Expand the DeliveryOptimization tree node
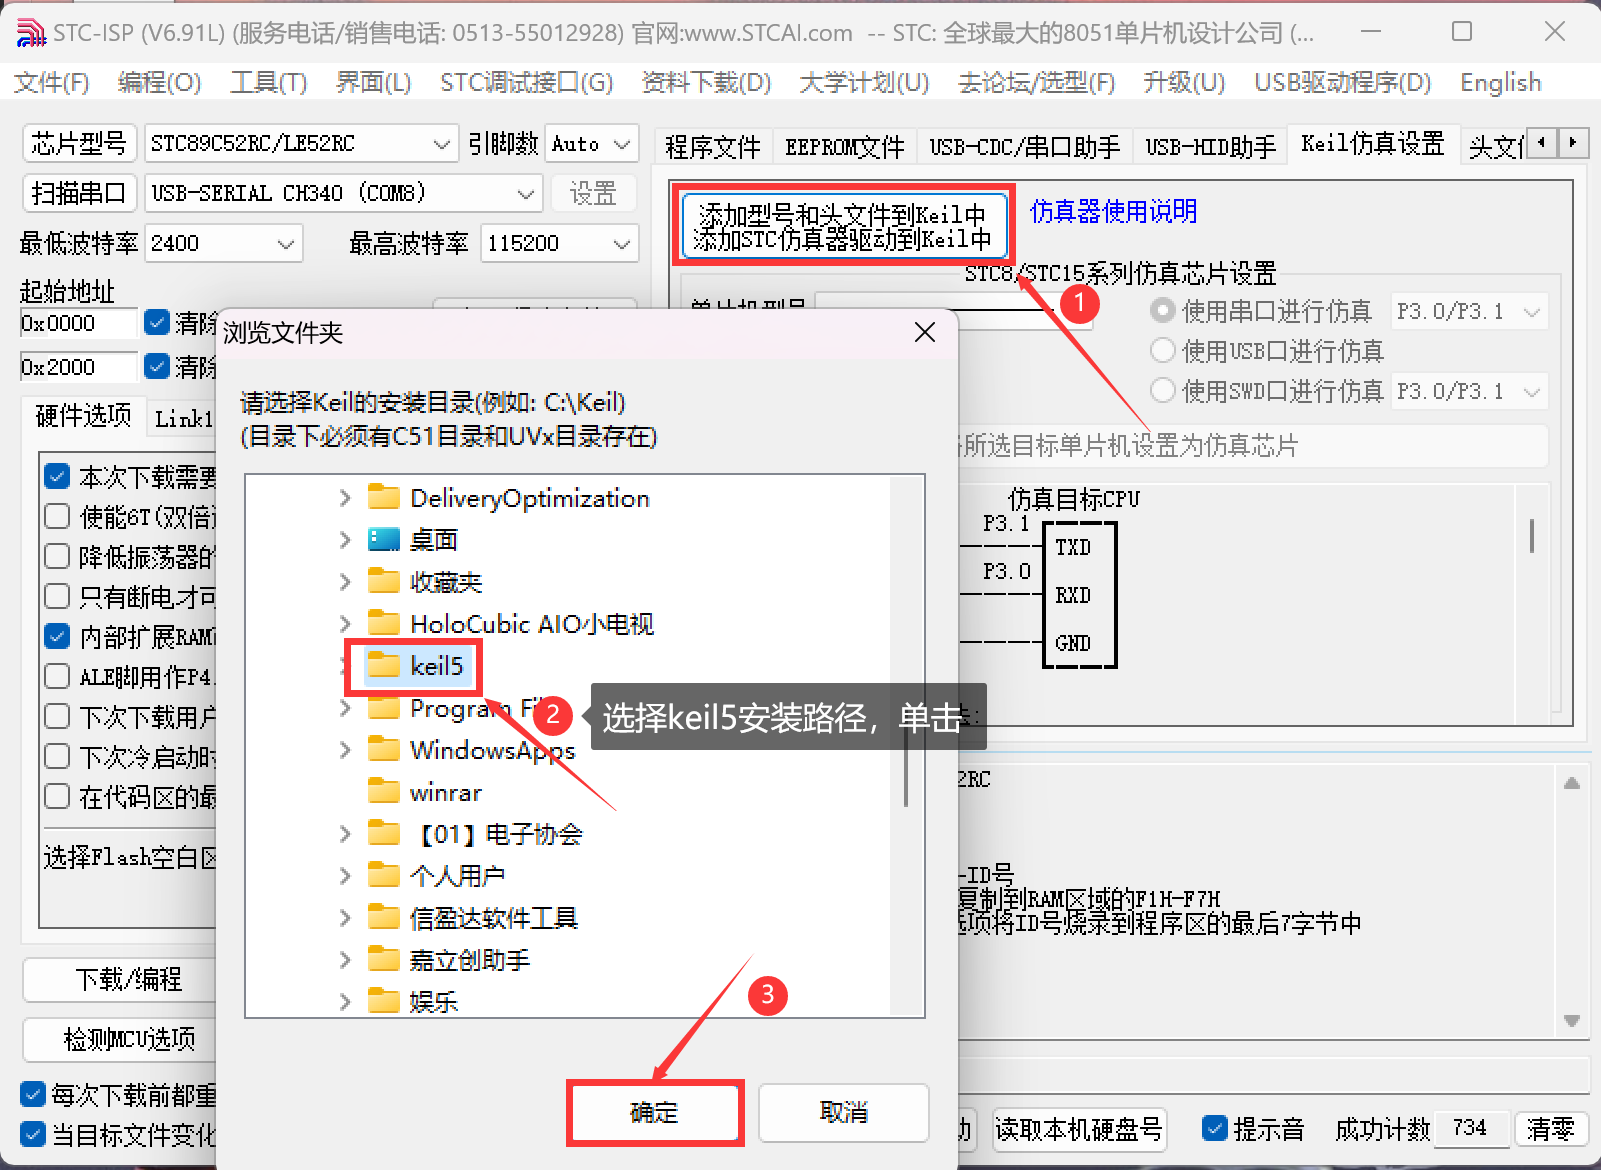Image resolution: width=1601 pixels, height=1170 pixels. pyautogui.click(x=345, y=497)
